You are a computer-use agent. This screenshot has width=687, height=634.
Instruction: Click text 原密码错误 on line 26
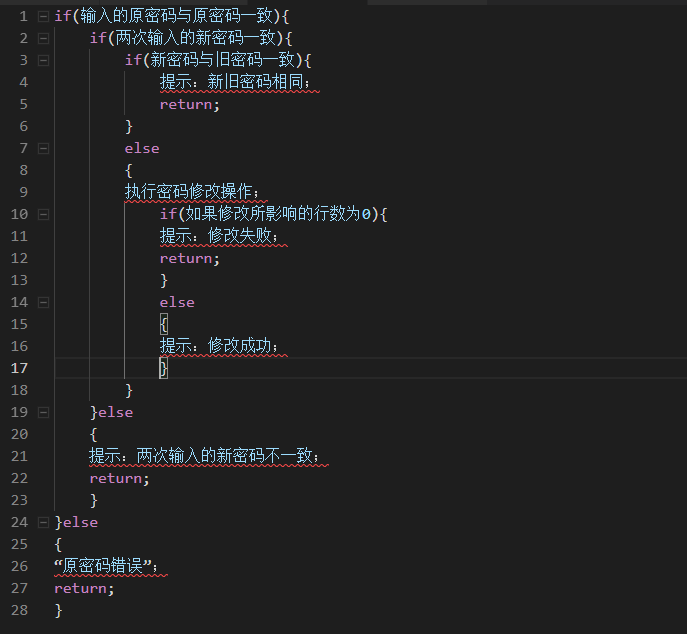[103, 566]
